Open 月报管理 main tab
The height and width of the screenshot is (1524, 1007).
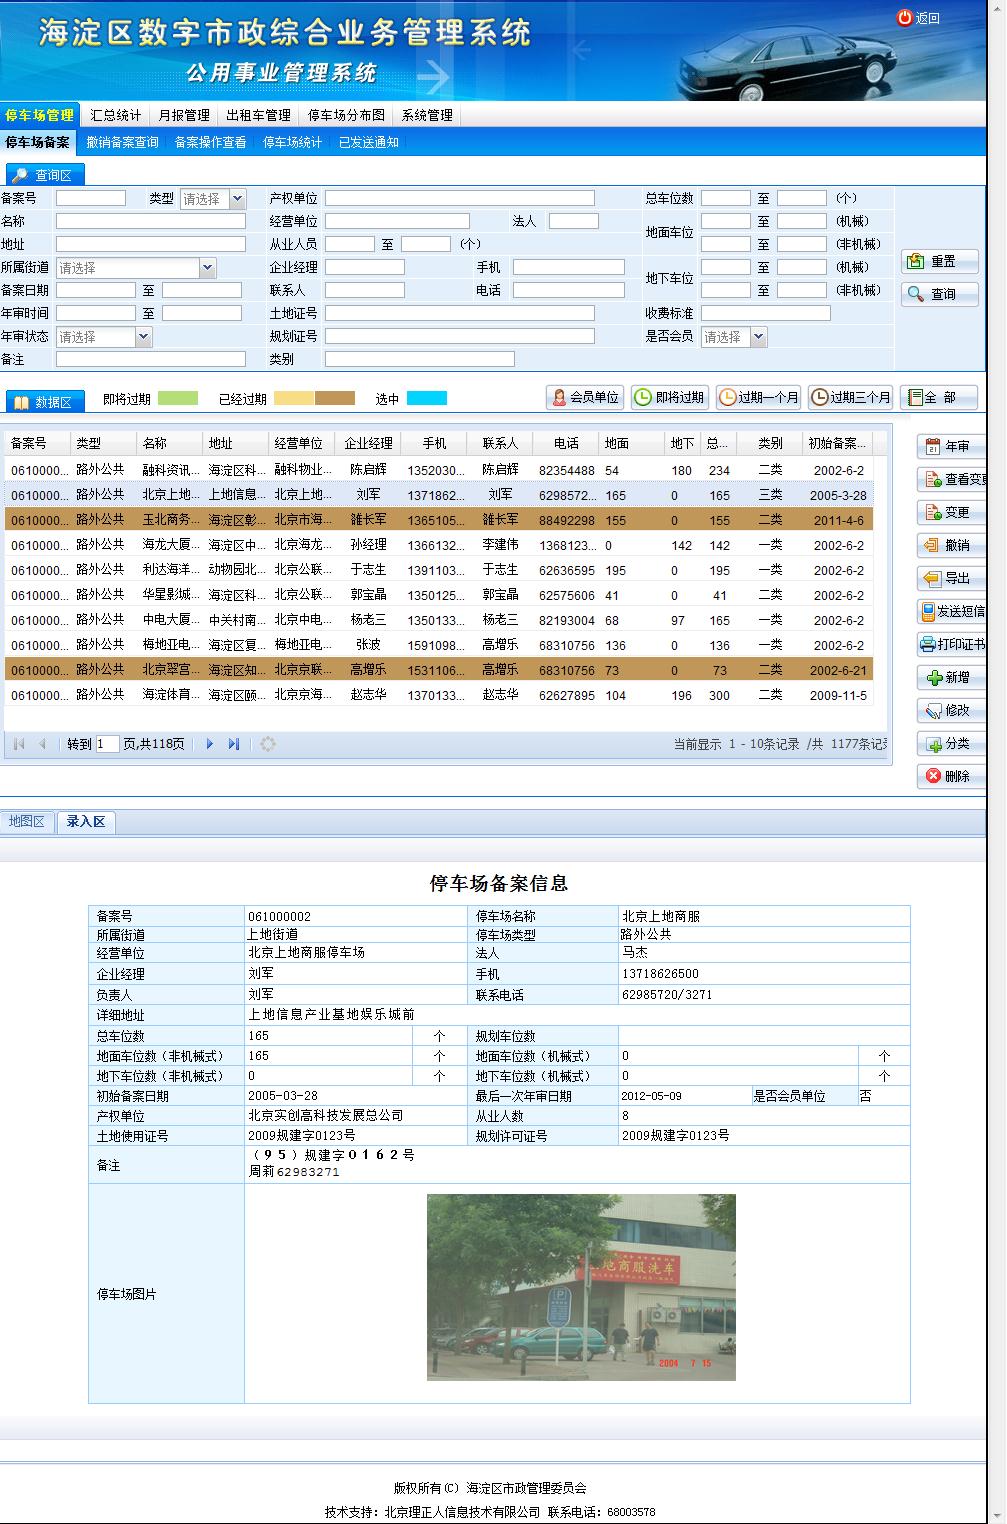tap(184, 115)
